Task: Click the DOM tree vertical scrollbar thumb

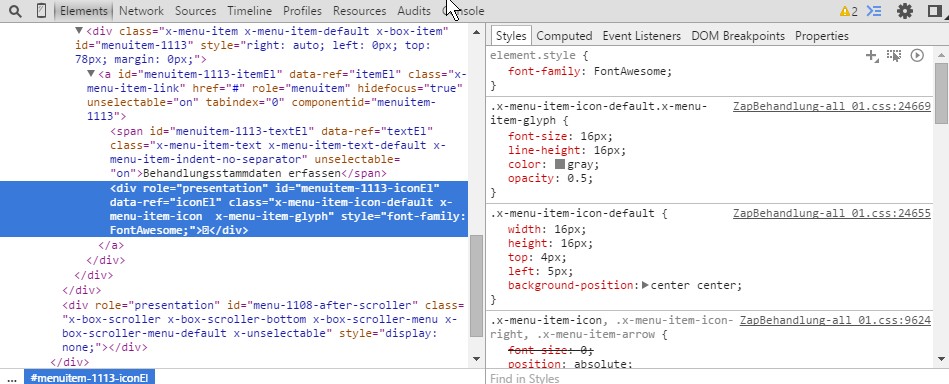Action: pos(477,285)
